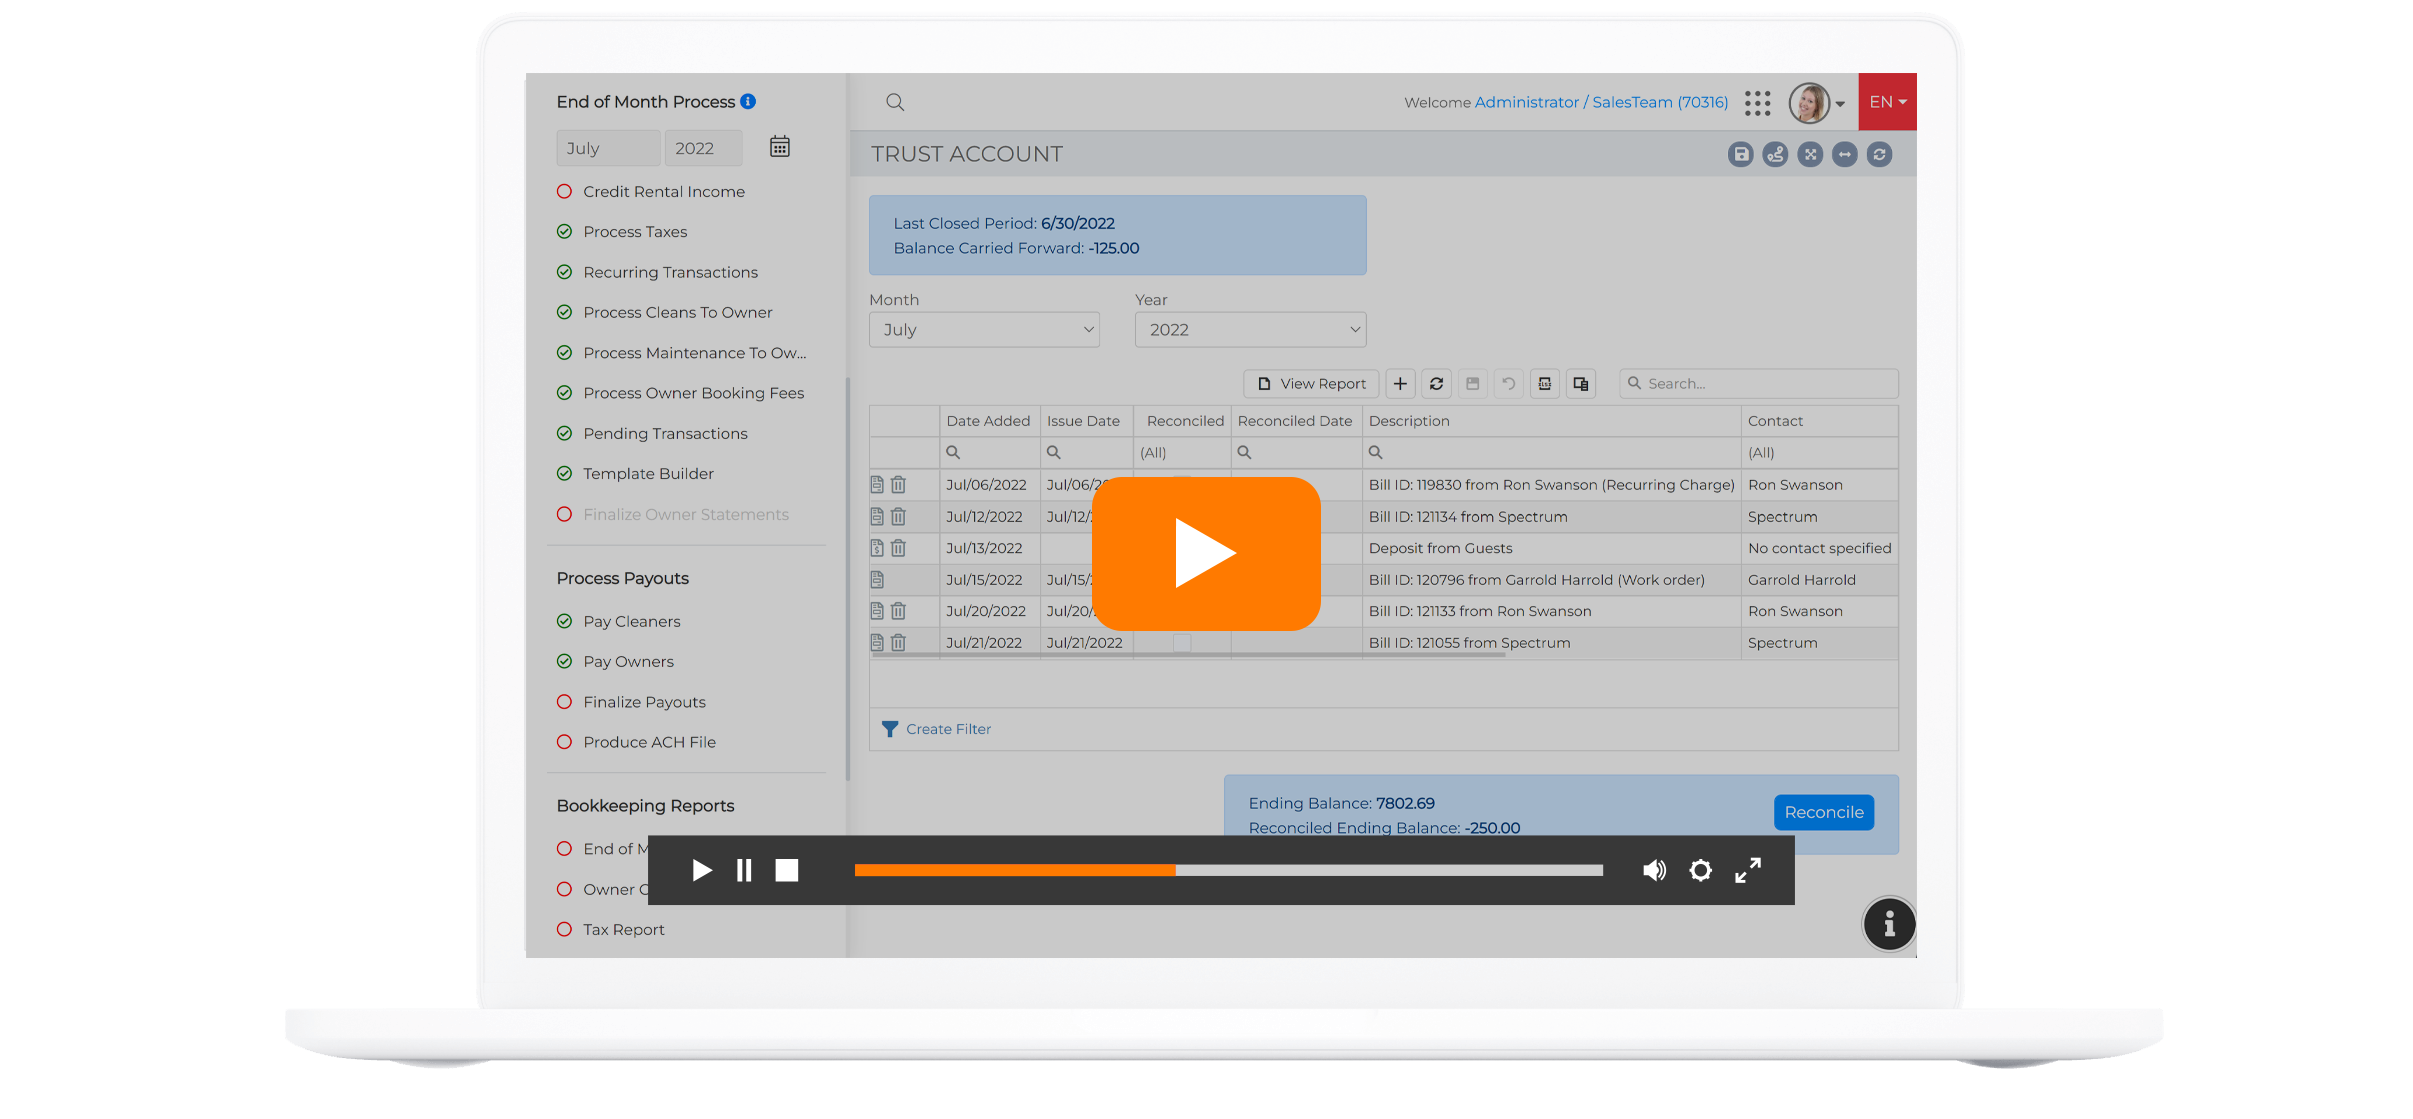Image resolution: width=2413 pixels, height=1119 pixels.
Task: Expand the video to fullscreen
Action: tap(1747, 870)
